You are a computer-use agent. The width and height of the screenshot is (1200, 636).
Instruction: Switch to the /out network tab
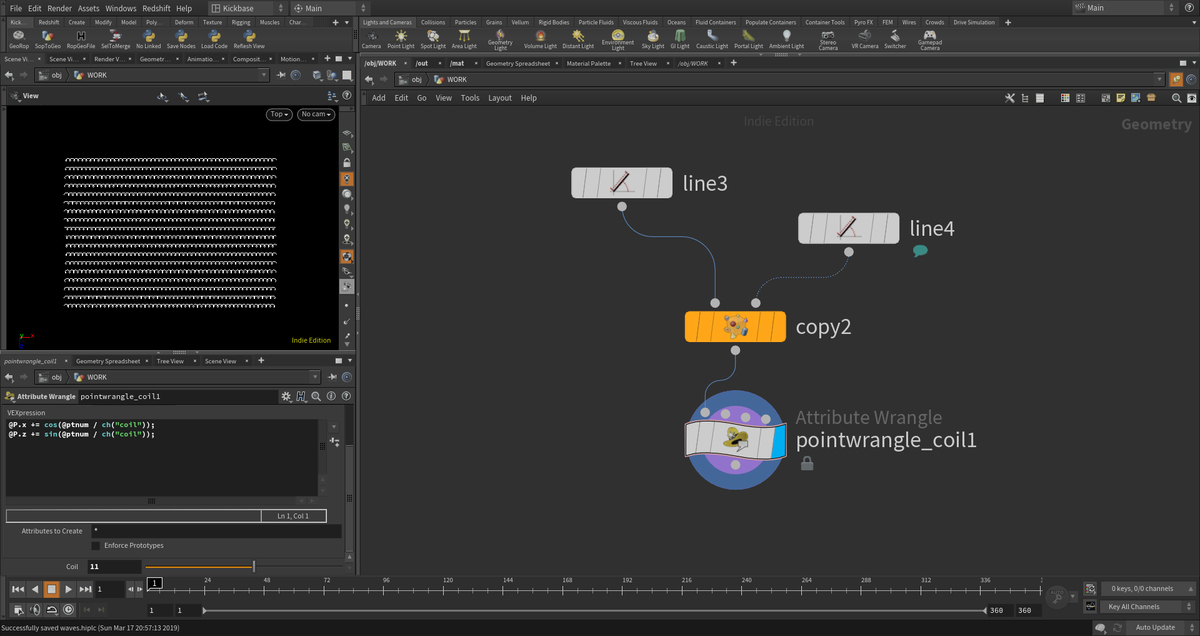click(x=422, y=63)
